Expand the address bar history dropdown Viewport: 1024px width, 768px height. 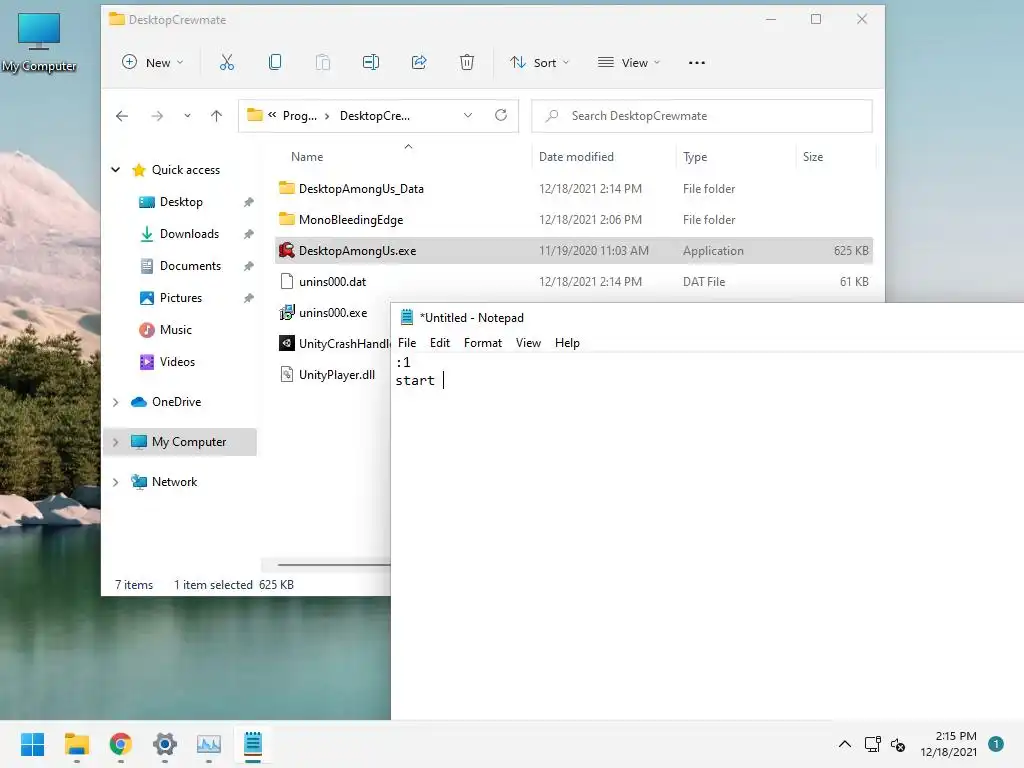(468, 116)
